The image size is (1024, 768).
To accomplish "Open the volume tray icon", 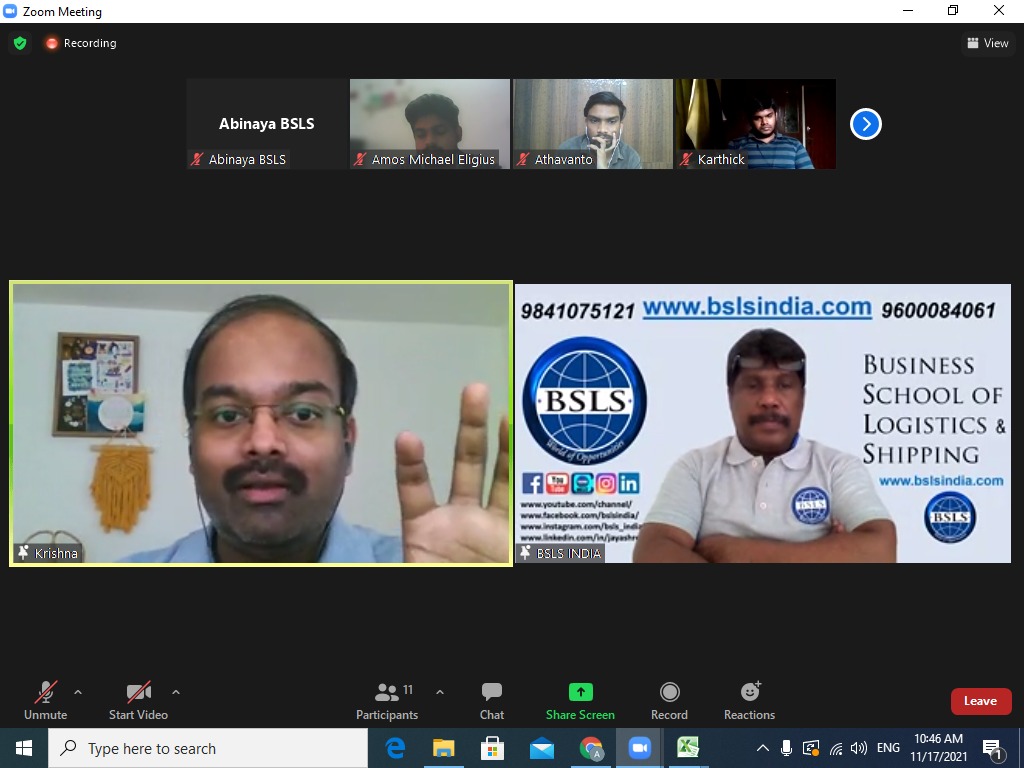I will (859, 748).
